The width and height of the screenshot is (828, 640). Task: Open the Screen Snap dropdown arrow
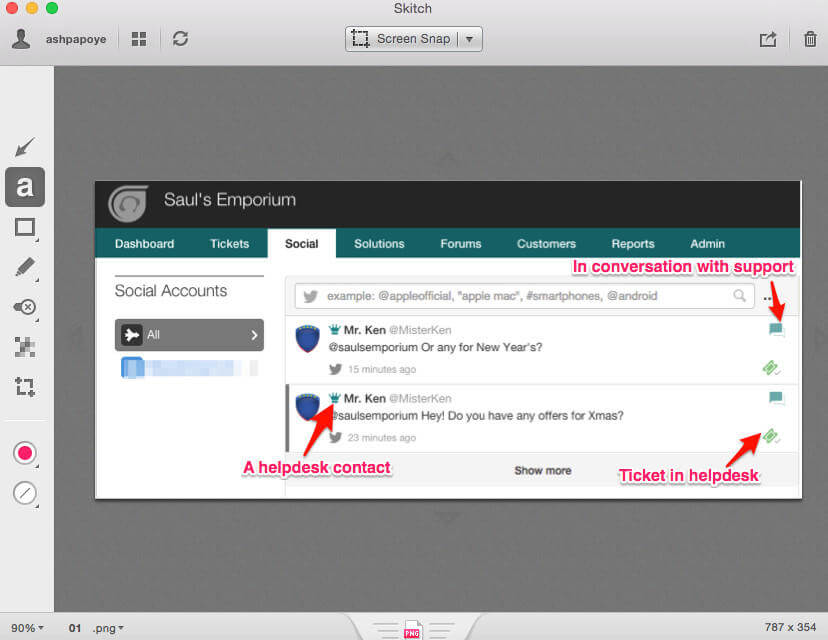click(469, 39)
